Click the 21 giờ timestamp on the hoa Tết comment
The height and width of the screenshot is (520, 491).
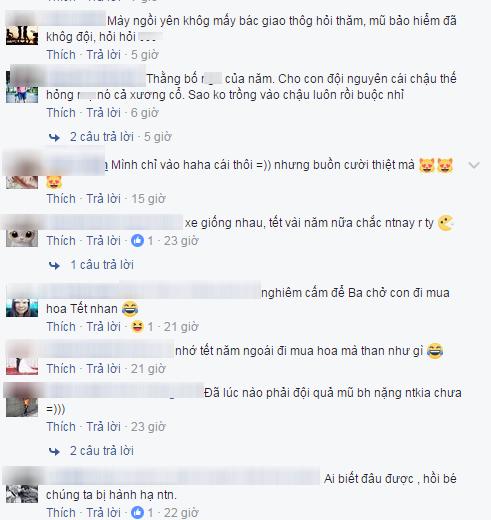pyautogui.click(x=181, y=327)
